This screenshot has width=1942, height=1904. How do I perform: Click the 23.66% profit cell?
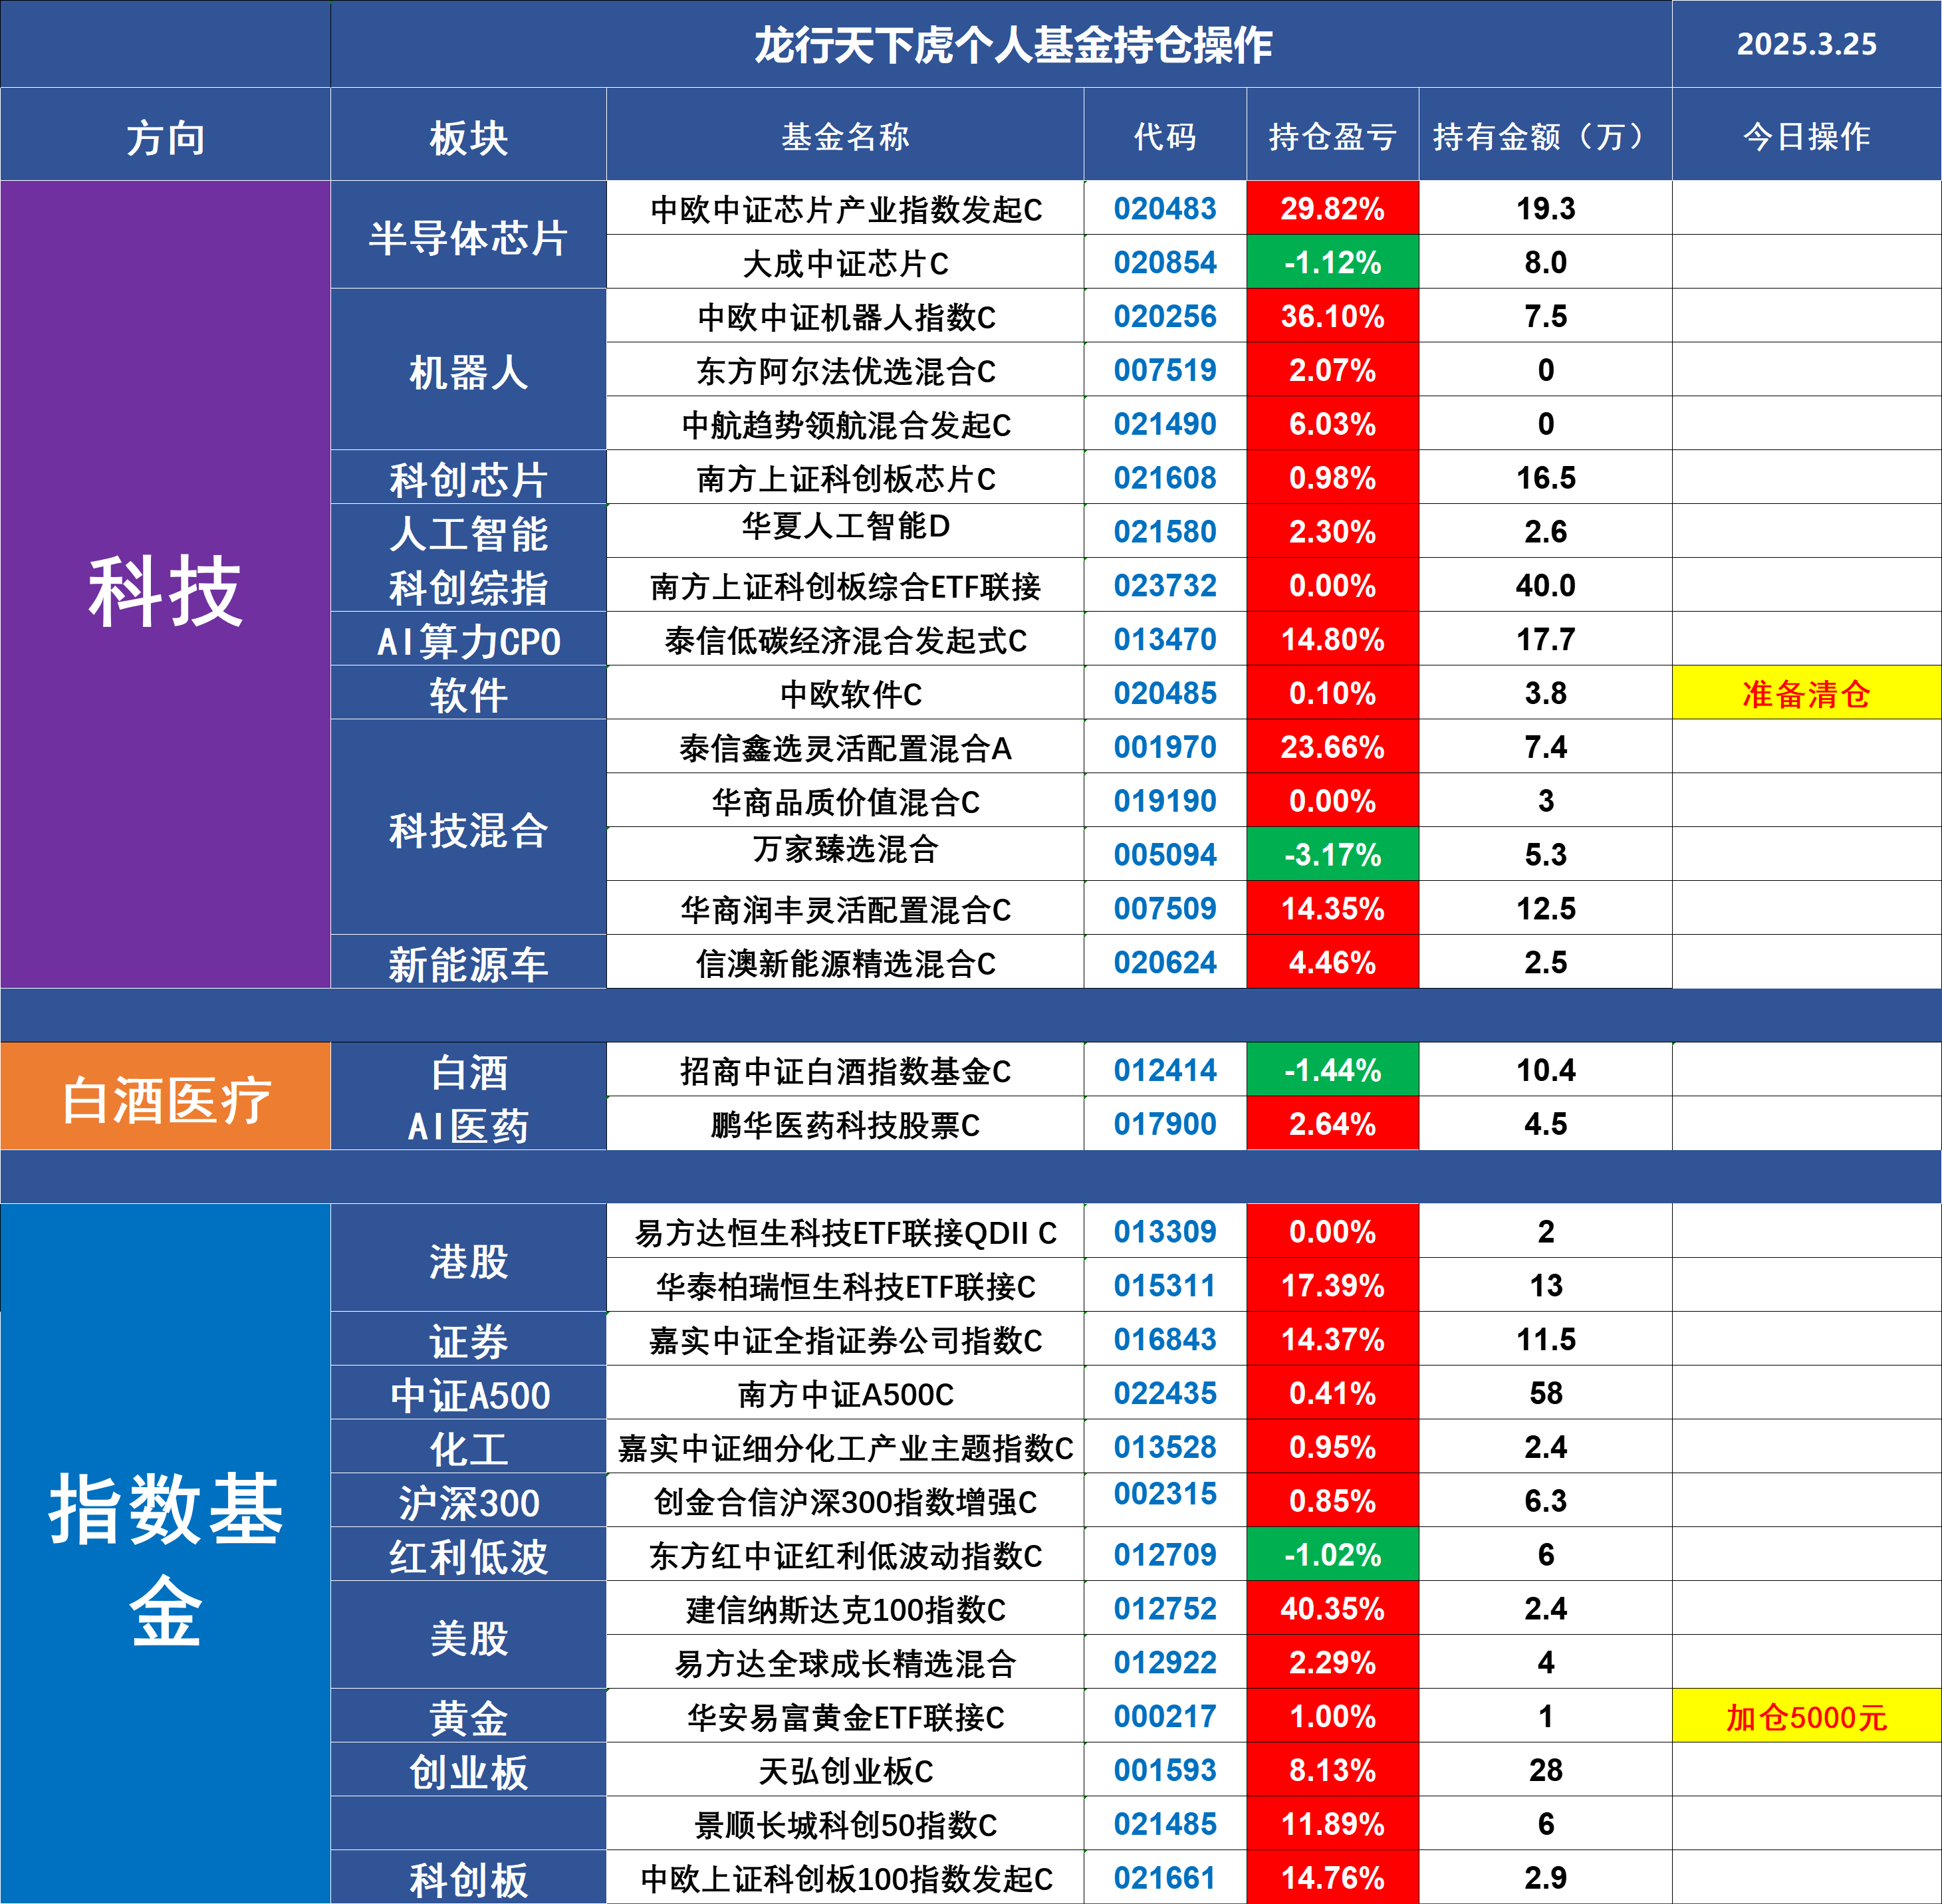click(x=1332, y=747)
